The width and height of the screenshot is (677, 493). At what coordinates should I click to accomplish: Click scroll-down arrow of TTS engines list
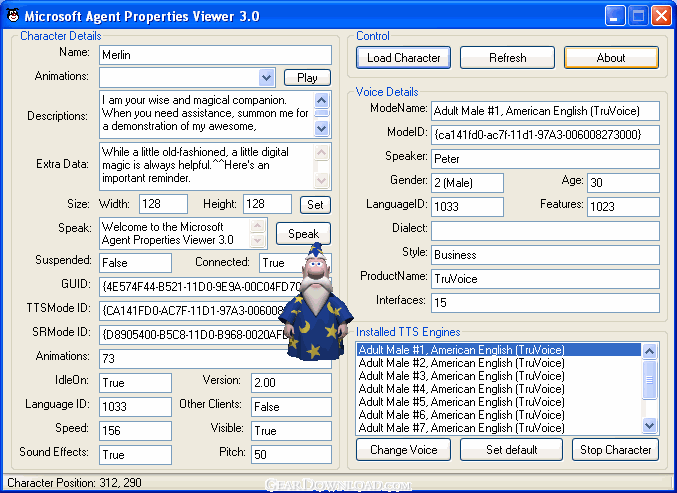(649, 426)
